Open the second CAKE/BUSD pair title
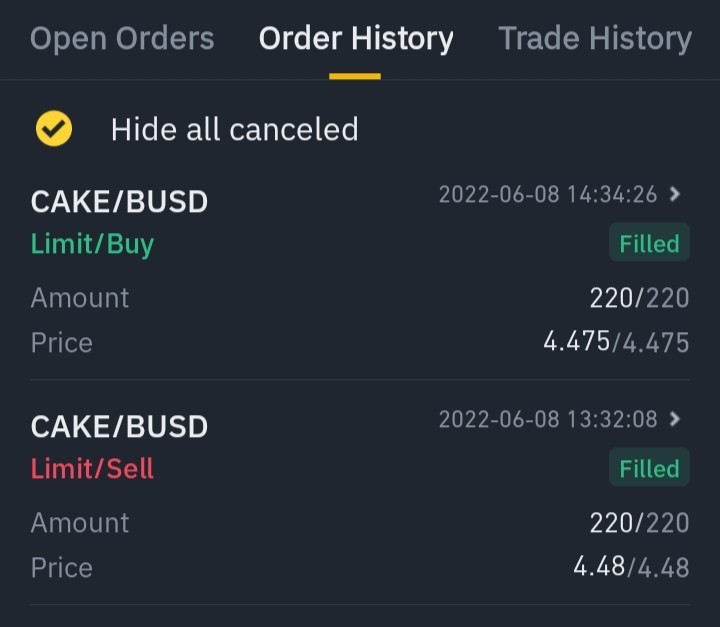 (119, 426)
